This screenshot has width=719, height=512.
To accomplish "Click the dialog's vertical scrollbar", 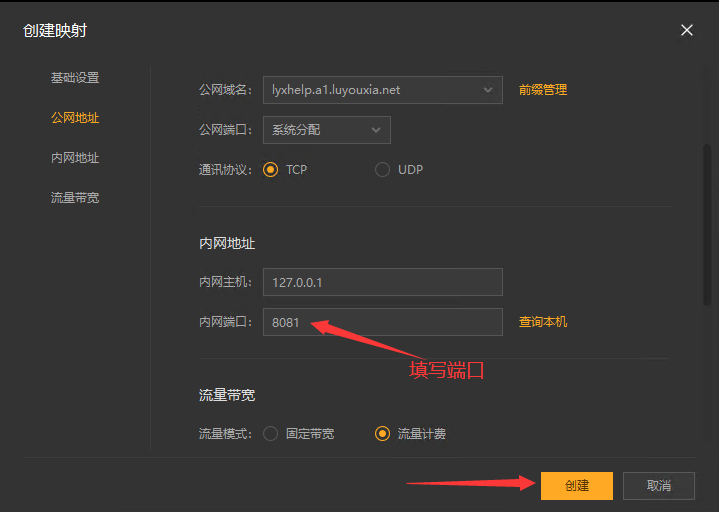I will 708,225.
